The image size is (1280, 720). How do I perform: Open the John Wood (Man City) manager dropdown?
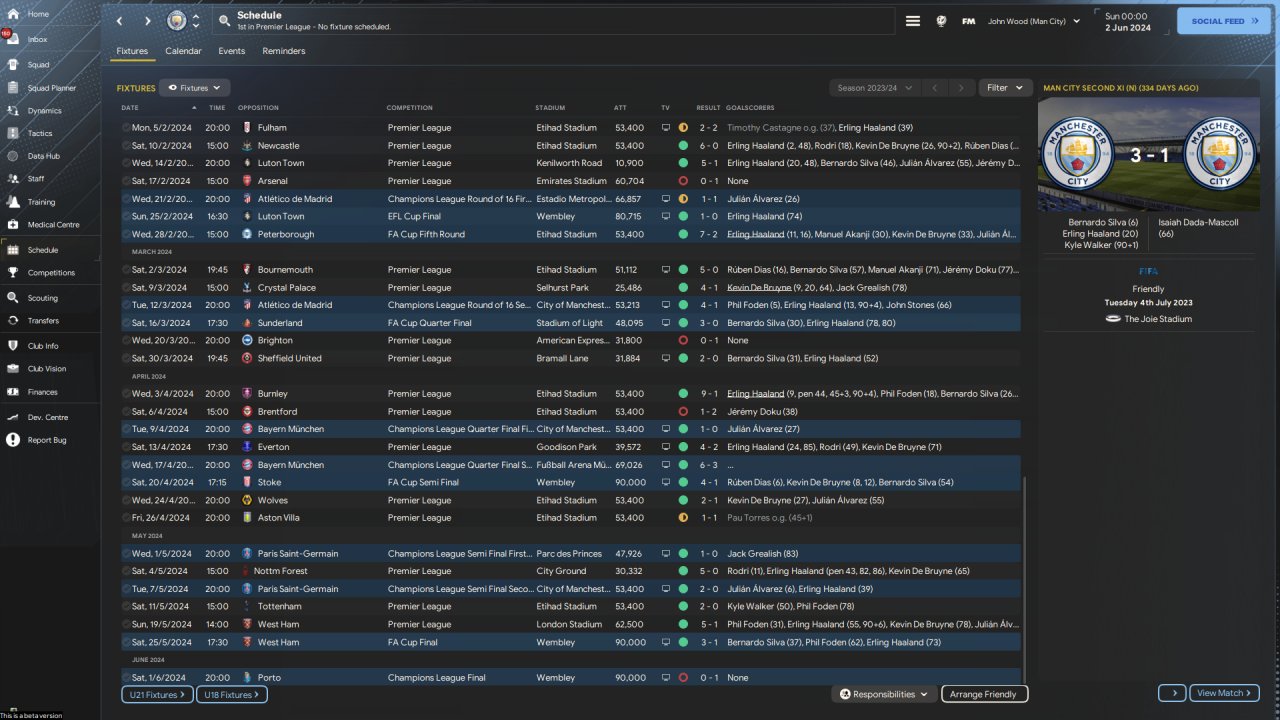(x=1034, y=21)
